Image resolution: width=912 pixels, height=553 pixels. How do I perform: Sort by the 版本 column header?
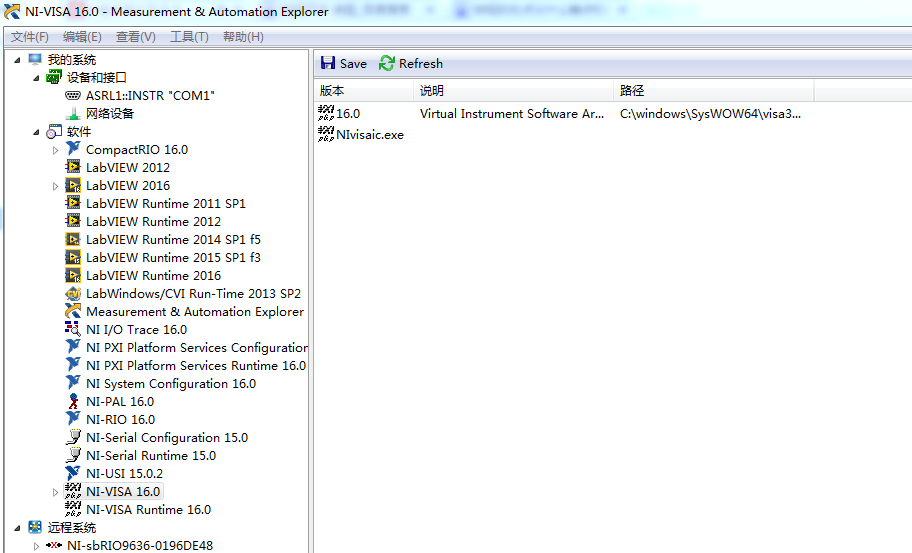364,91
